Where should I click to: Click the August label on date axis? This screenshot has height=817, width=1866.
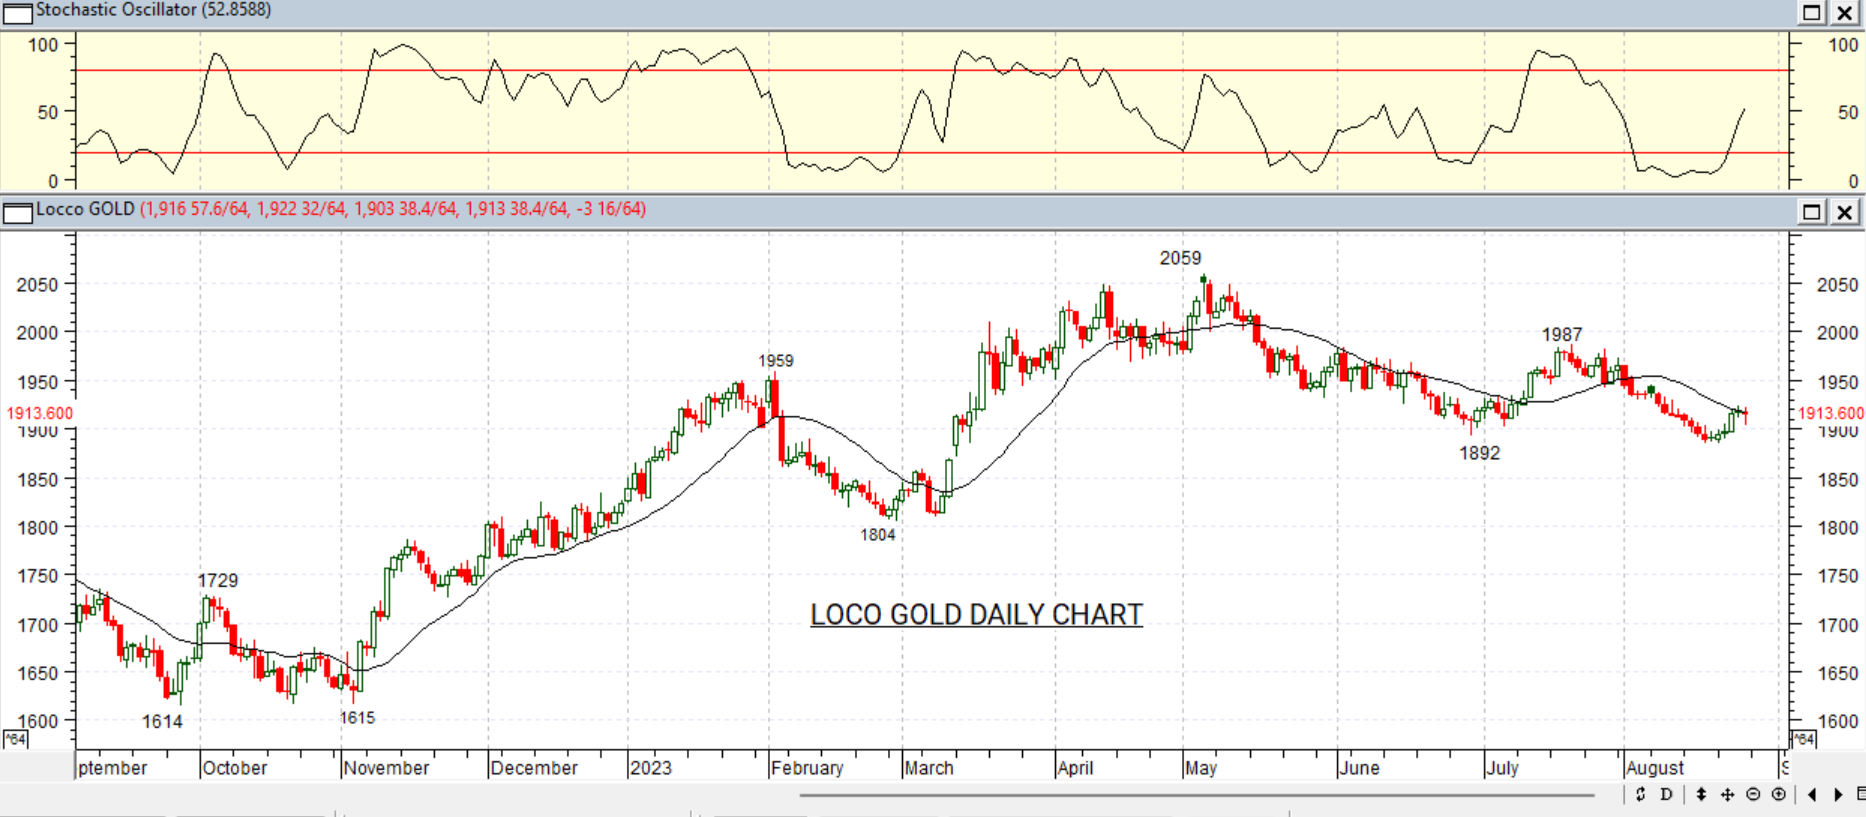(x=1655, y=768)
